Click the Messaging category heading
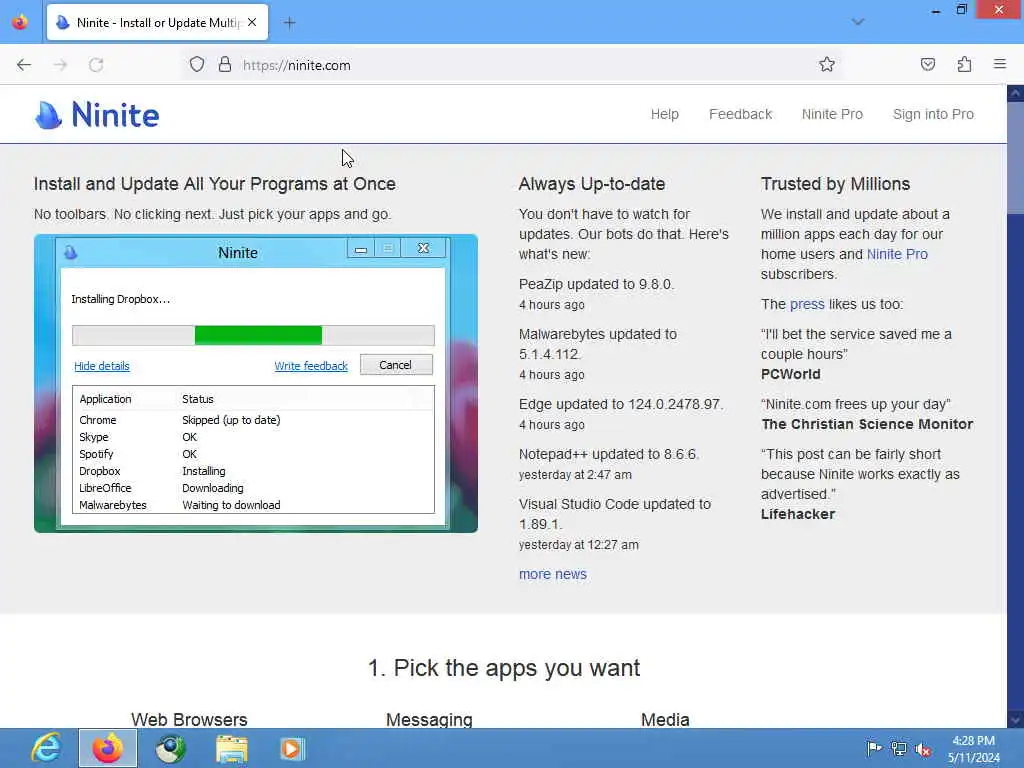The image size is (1024, 768). pos(429,719)
